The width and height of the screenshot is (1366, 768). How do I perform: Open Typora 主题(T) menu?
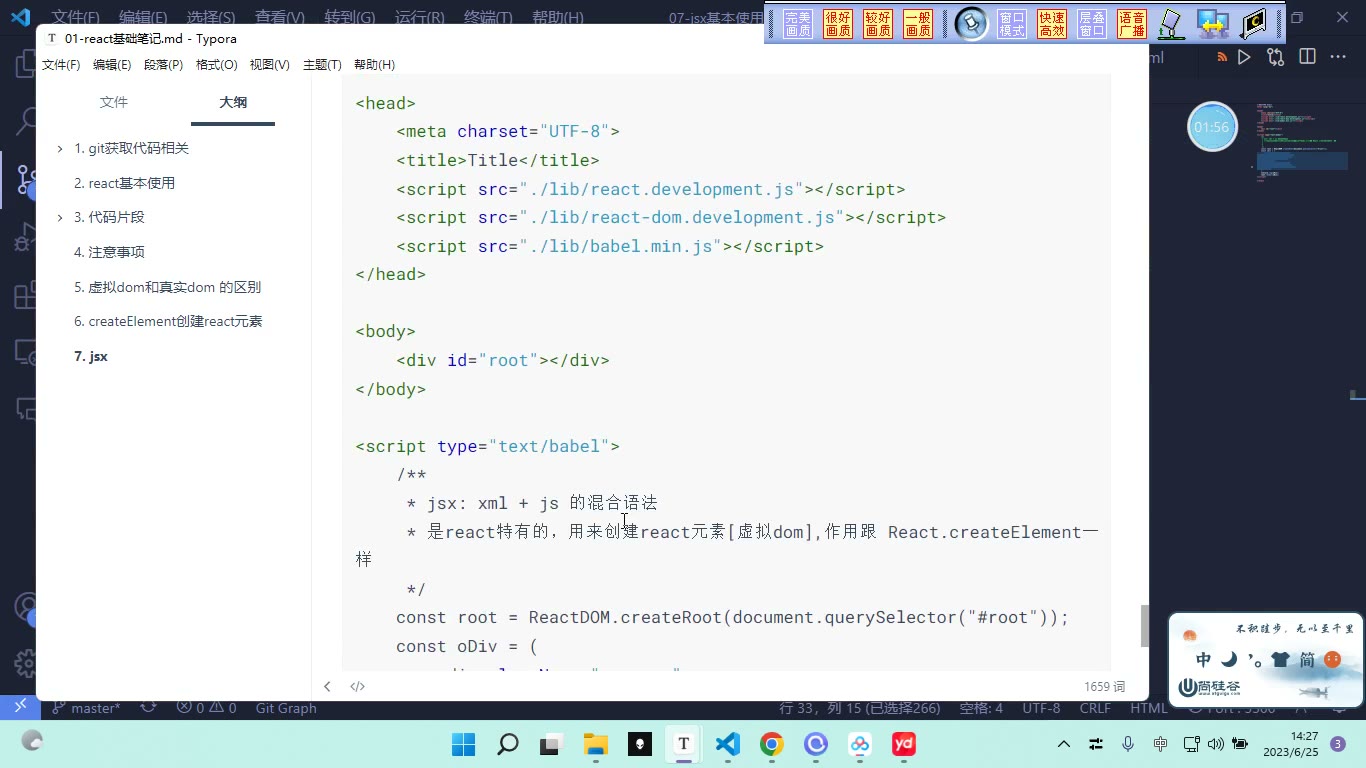click(x=322, y=65)
